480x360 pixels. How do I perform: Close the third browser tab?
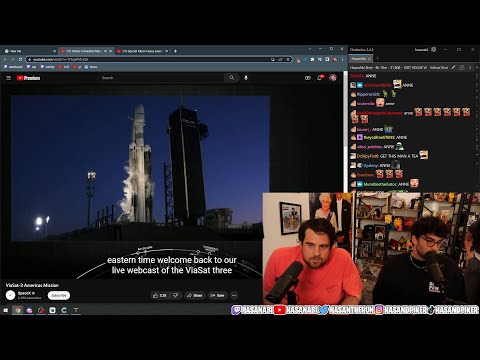pyautogui.click(x=167, y=51)
